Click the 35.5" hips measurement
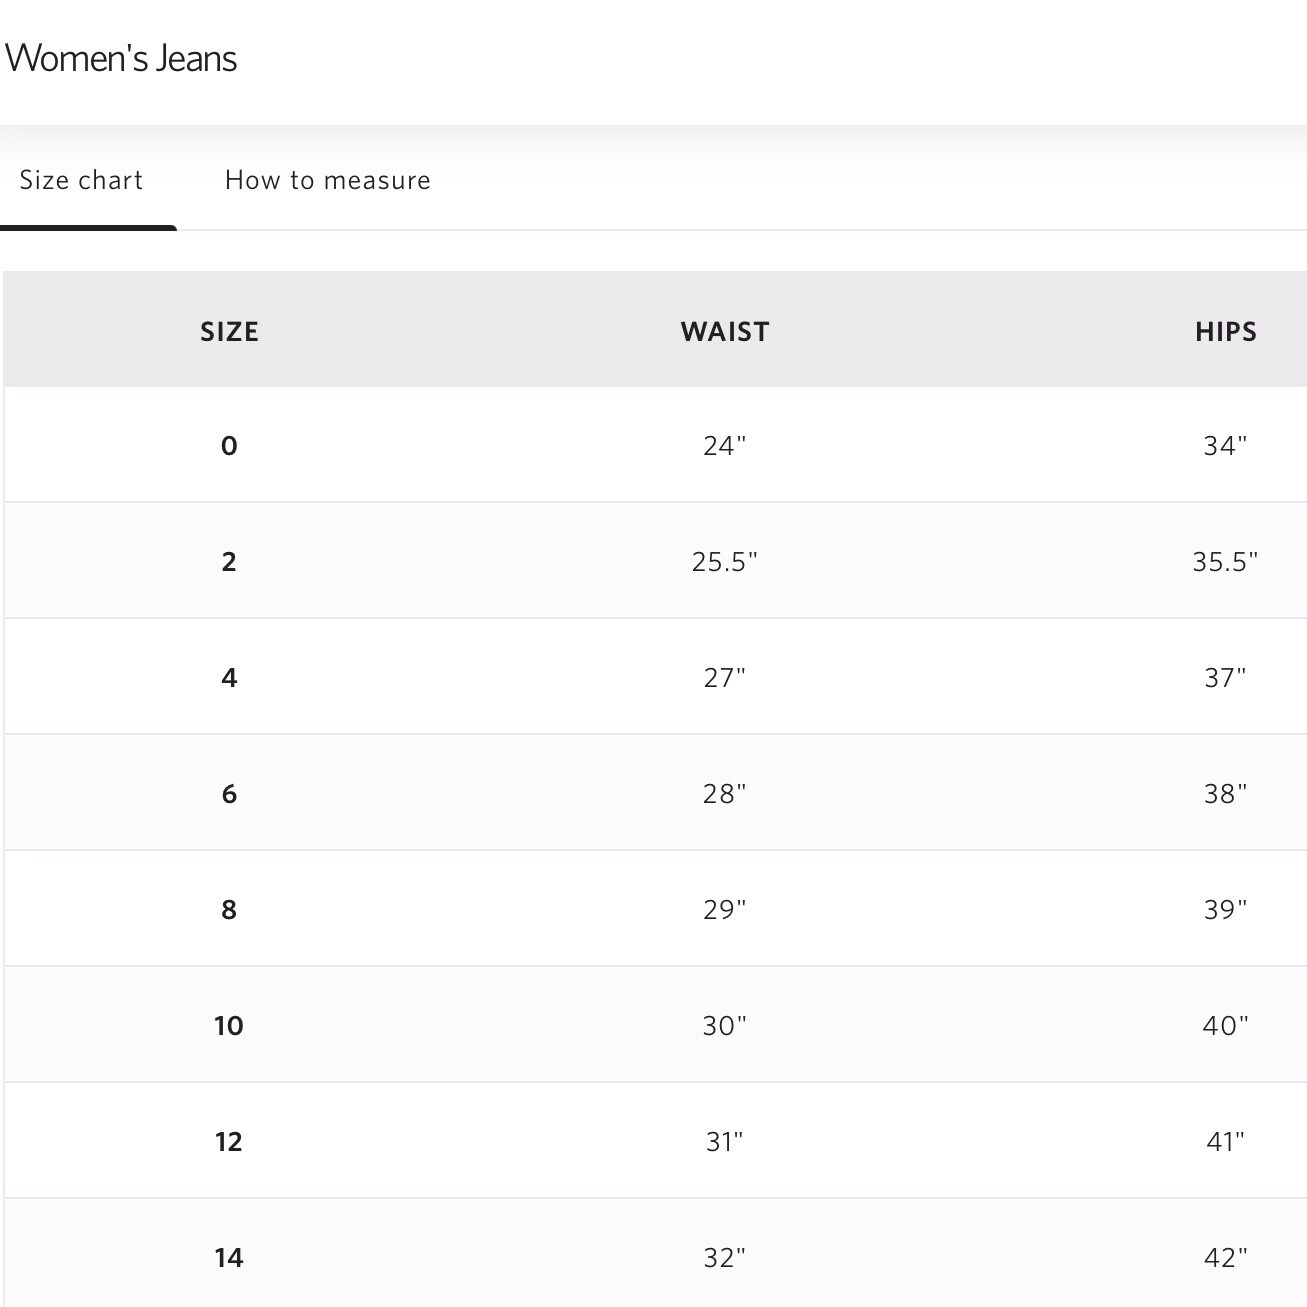Screen dimensions: 1307x1307 (x=1225, y=562)
